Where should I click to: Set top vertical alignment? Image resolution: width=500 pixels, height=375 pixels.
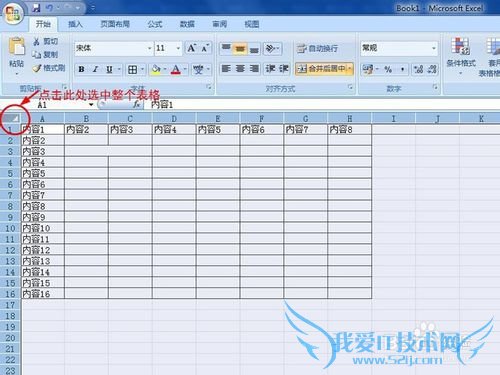pos(226,49)
